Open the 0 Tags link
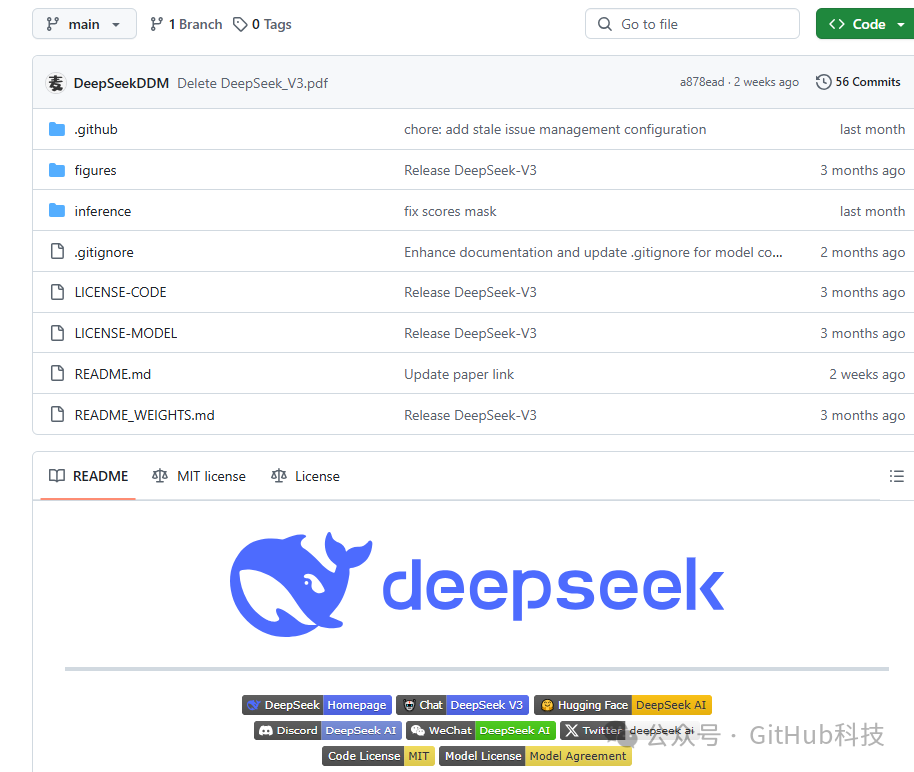 [262, 24]
